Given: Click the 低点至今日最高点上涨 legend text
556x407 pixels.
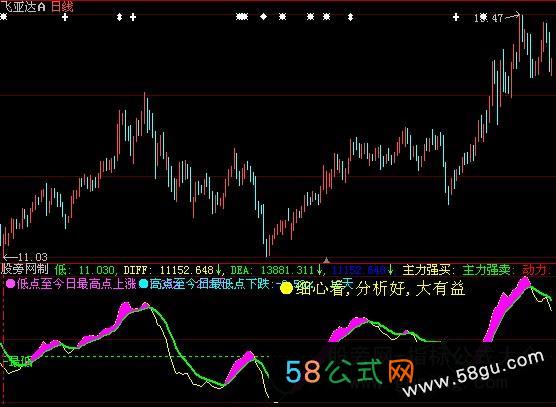Looking at the screenshot, I should tap(76, 284).
